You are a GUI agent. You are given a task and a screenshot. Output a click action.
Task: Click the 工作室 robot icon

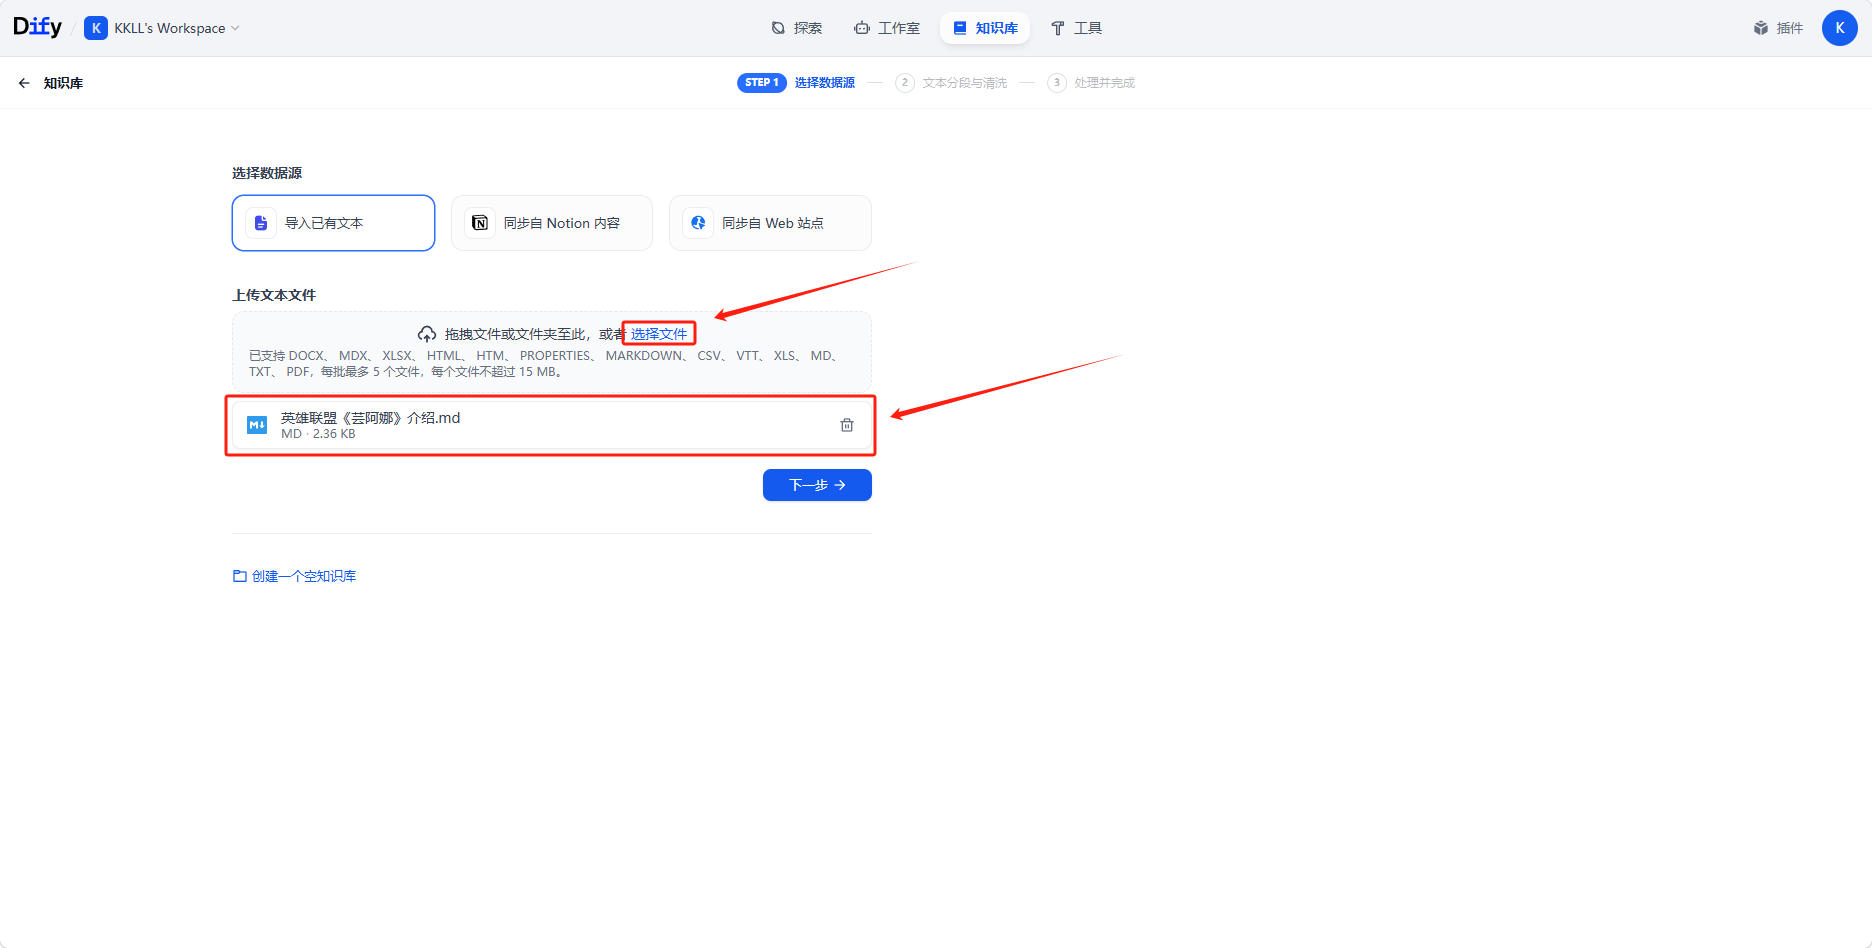[x=862, y=28]
